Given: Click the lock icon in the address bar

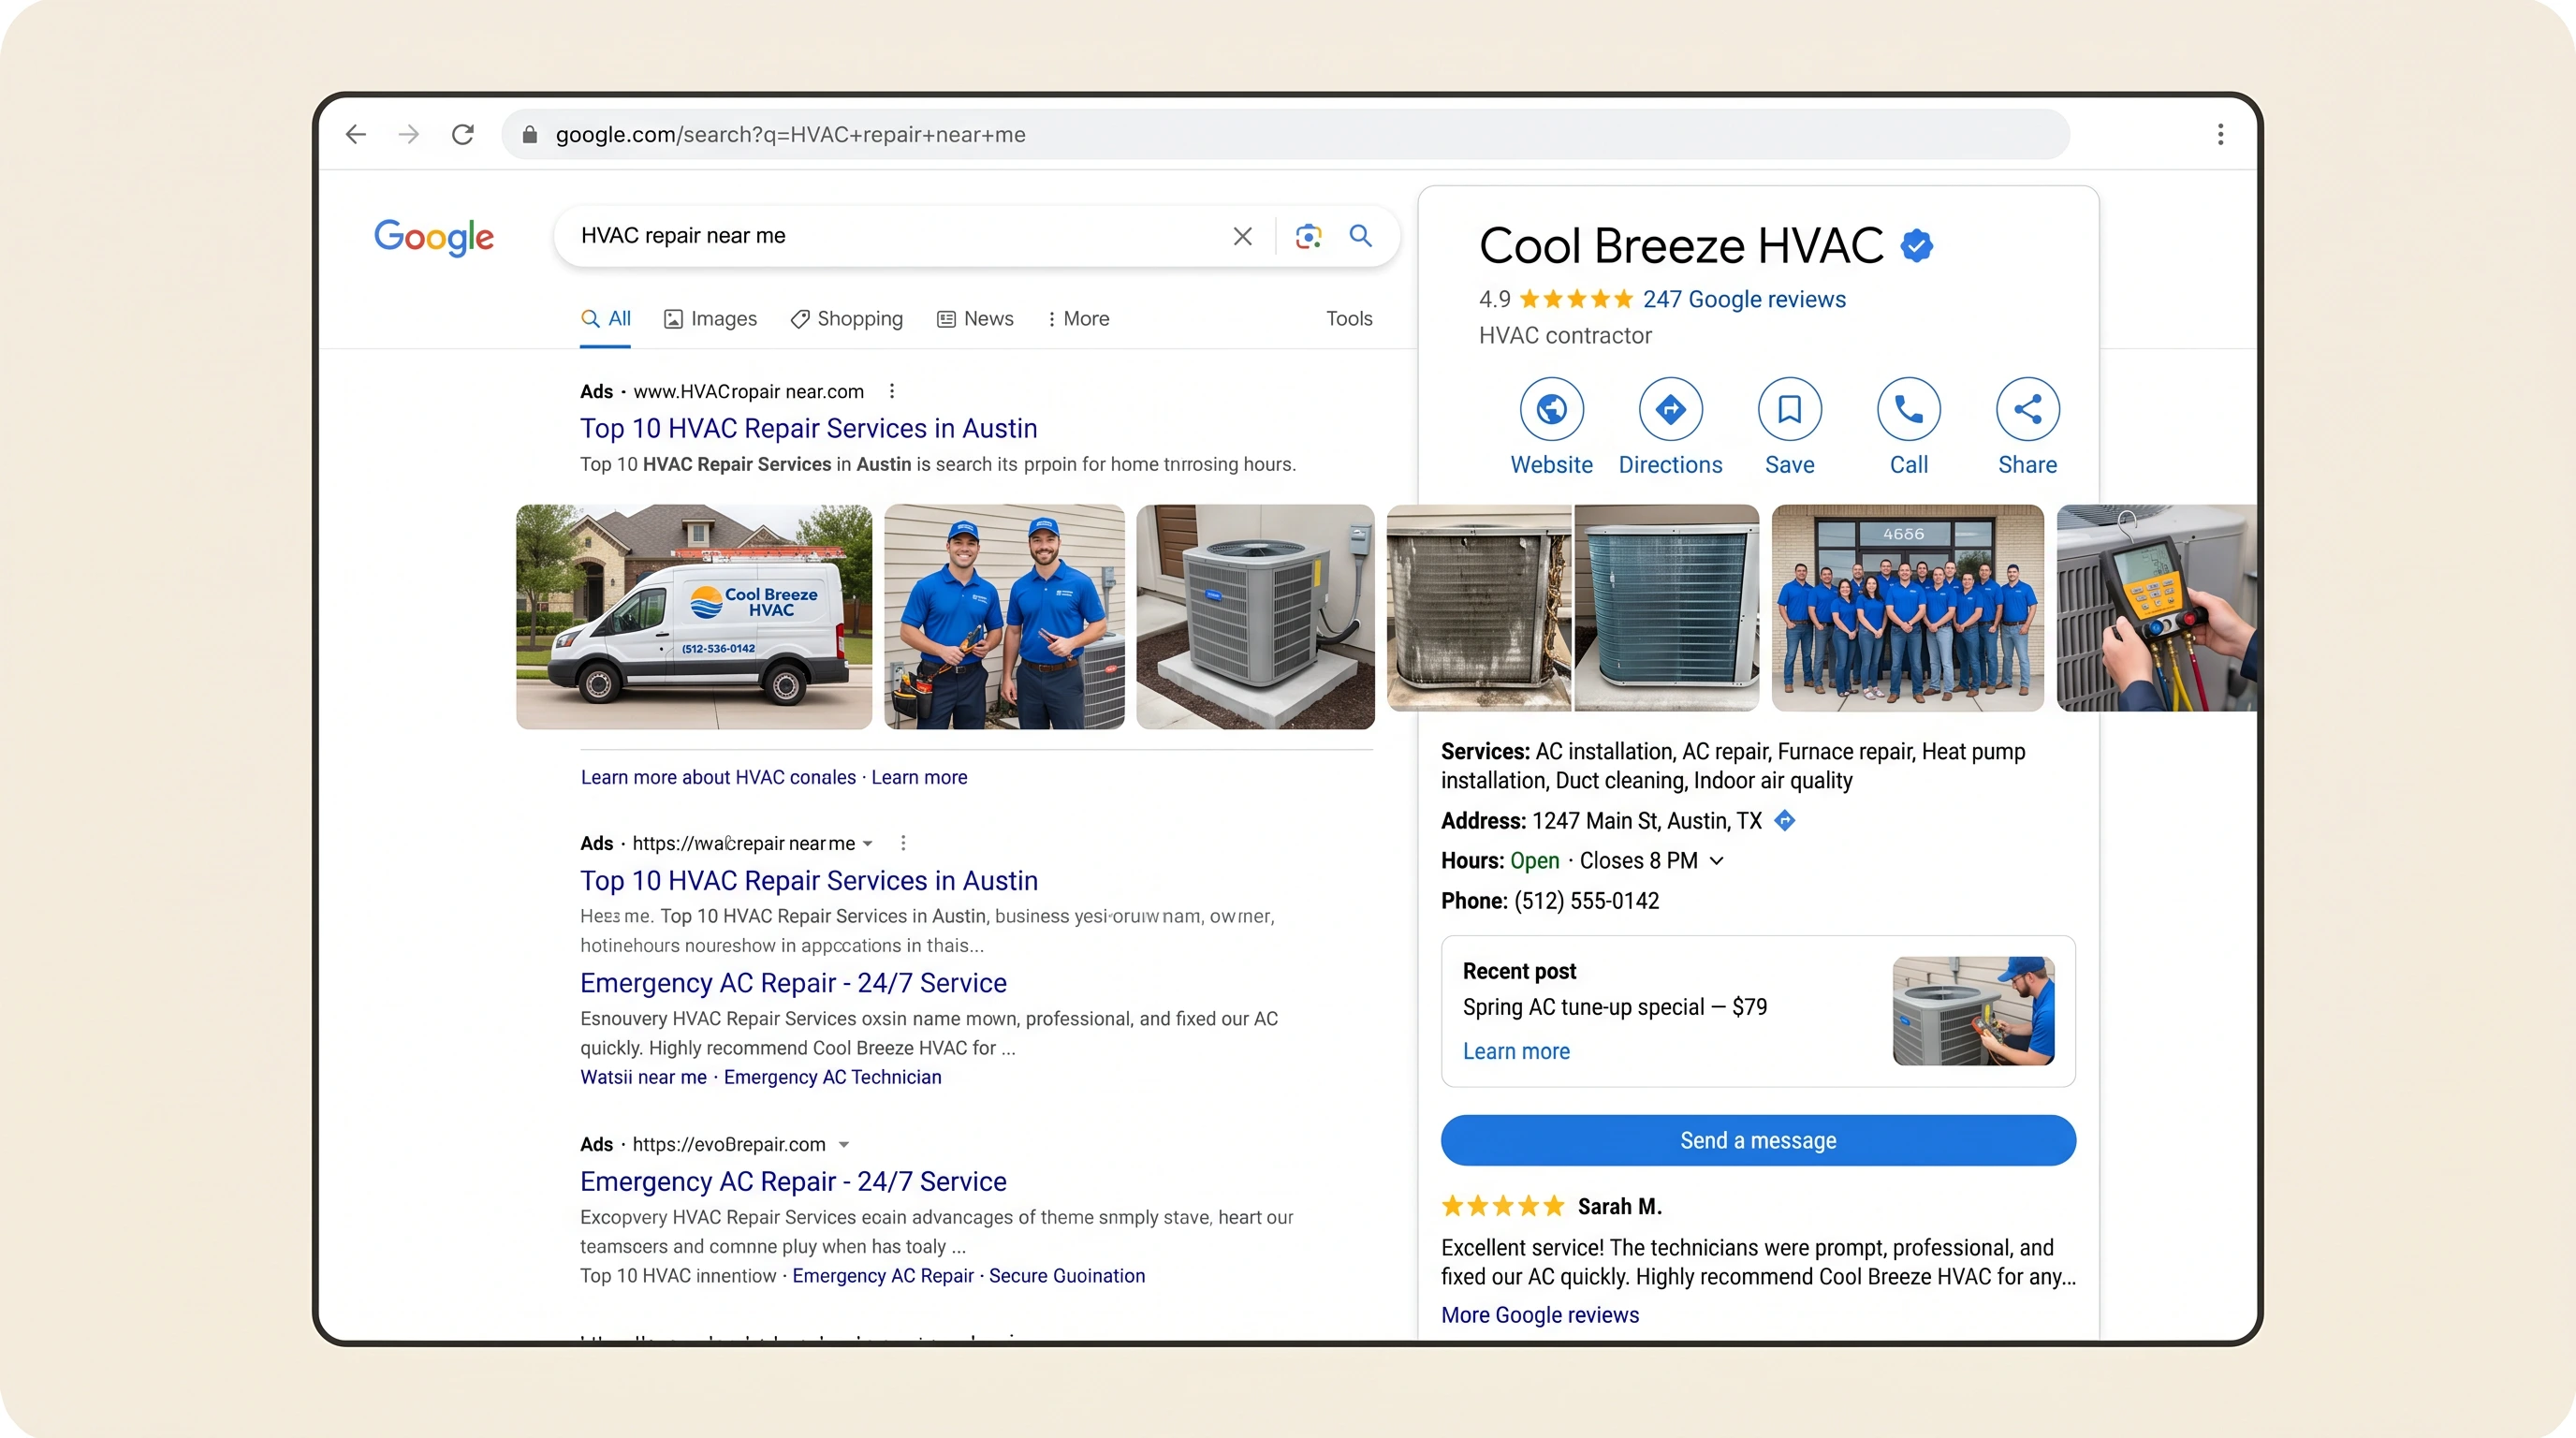Looking at the screenshot, I should pyautogui.click(x=530, y=134).
